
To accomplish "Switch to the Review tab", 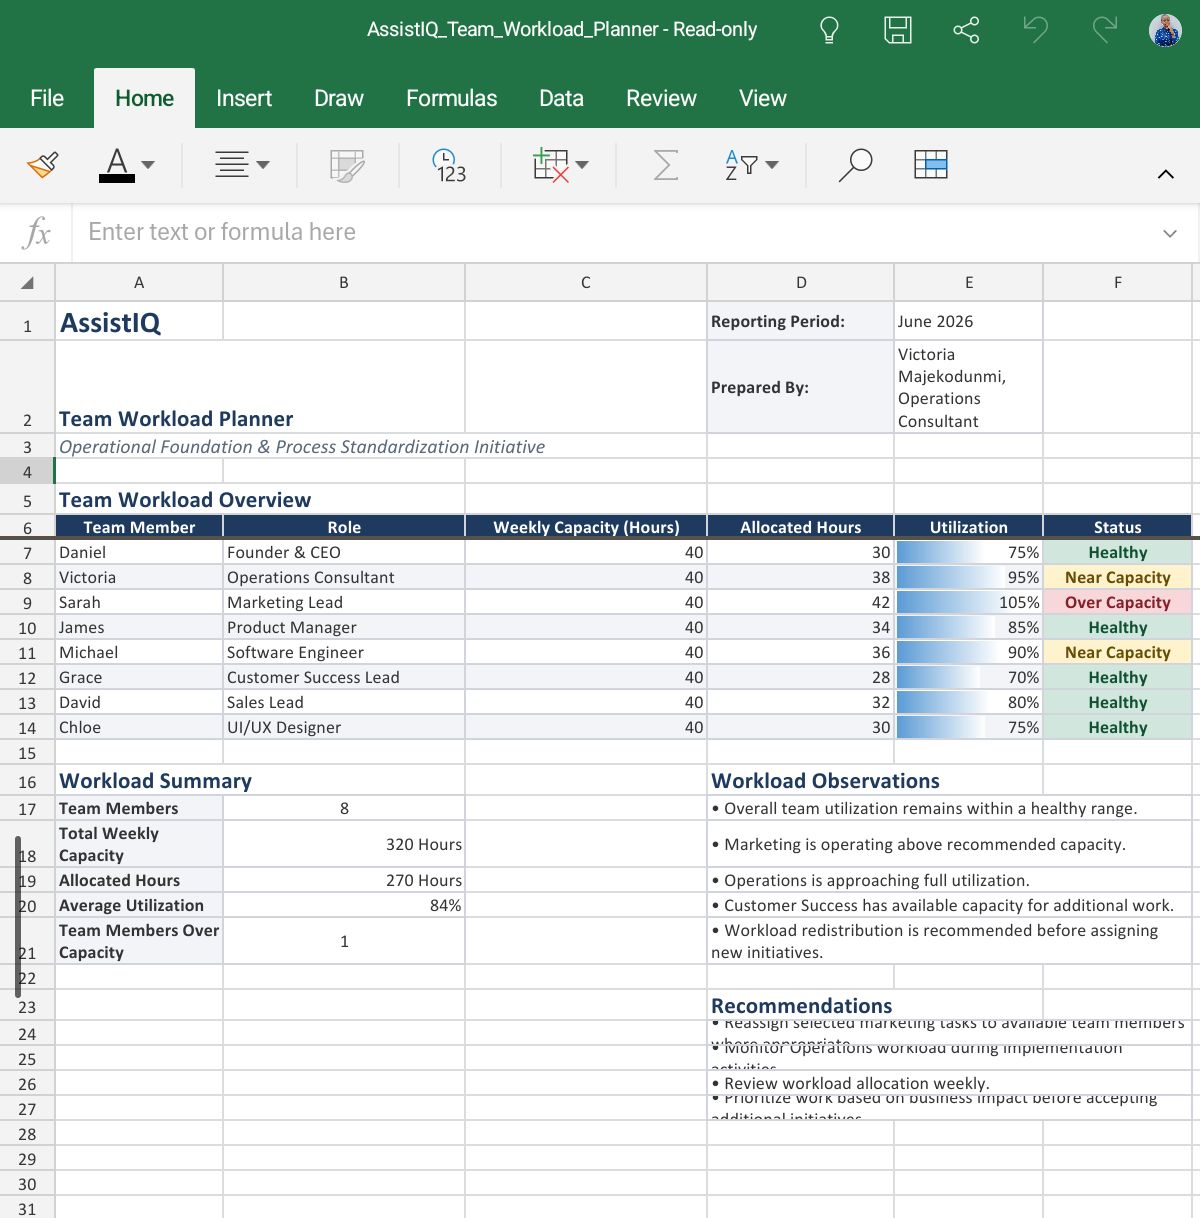I will point(661,98).
